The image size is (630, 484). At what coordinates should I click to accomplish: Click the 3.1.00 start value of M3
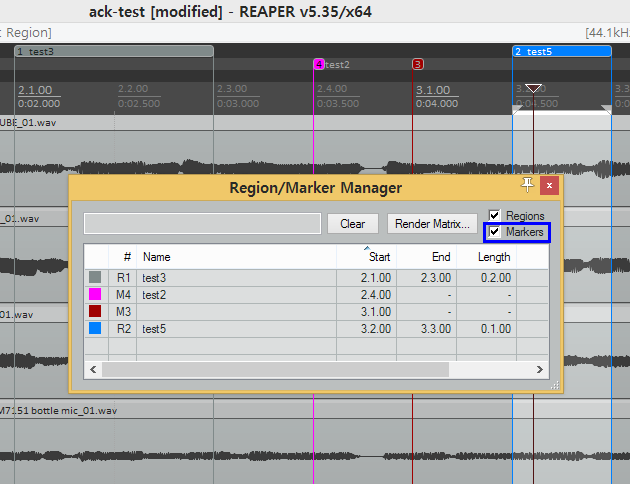point(376,312)
